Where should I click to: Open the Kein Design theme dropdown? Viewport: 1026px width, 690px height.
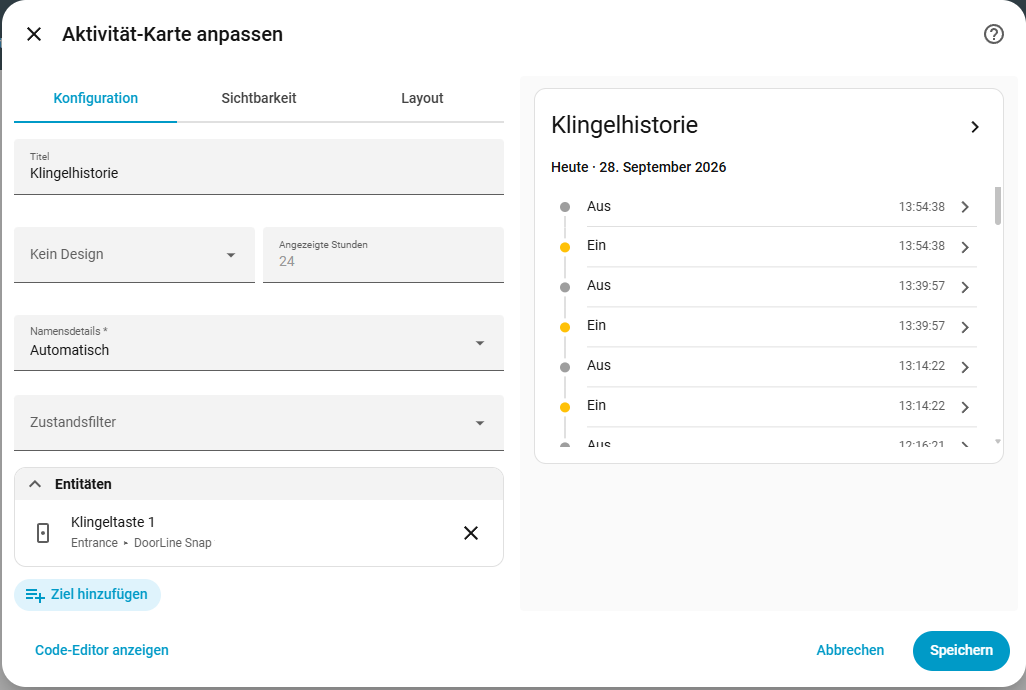coord(134,254)
